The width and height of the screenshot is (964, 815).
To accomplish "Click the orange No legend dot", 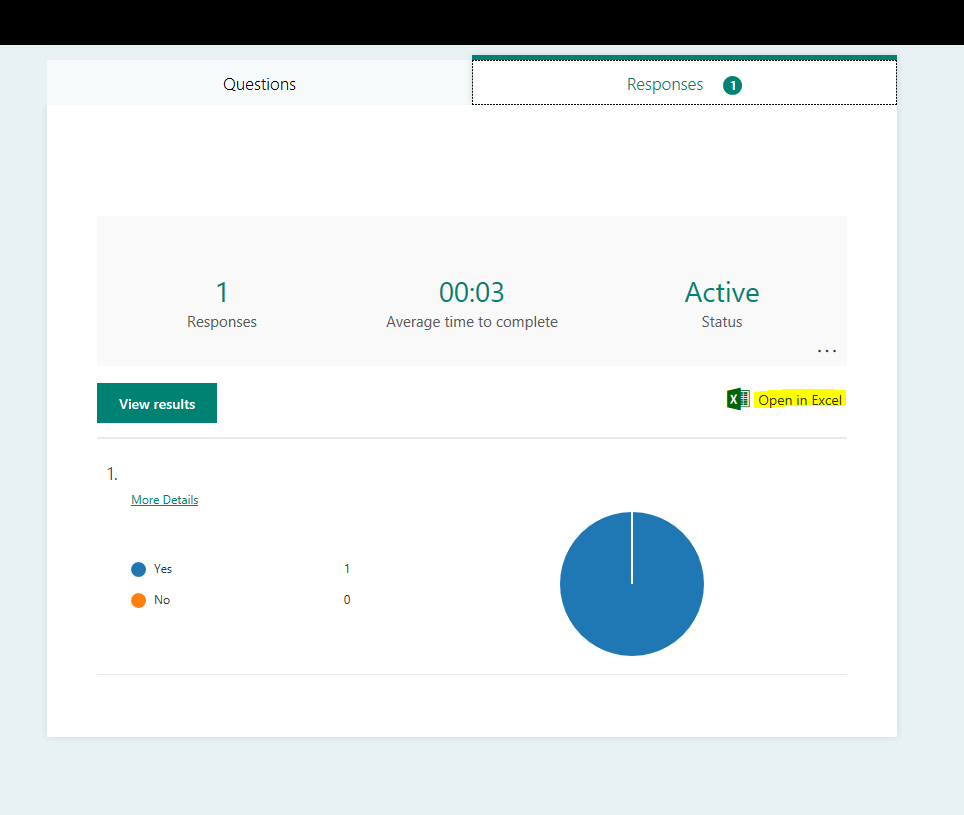I will (138, 600).
